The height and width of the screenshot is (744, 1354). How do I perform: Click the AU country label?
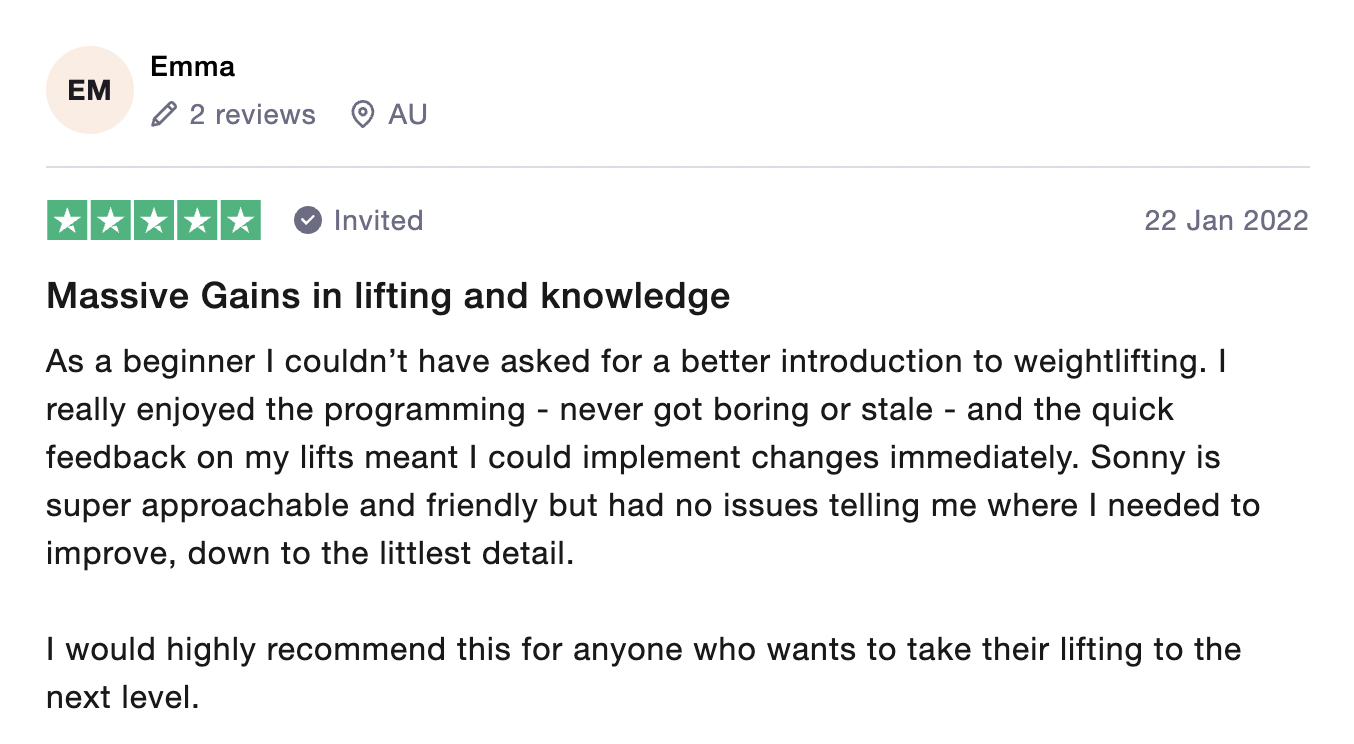(408, 115)
